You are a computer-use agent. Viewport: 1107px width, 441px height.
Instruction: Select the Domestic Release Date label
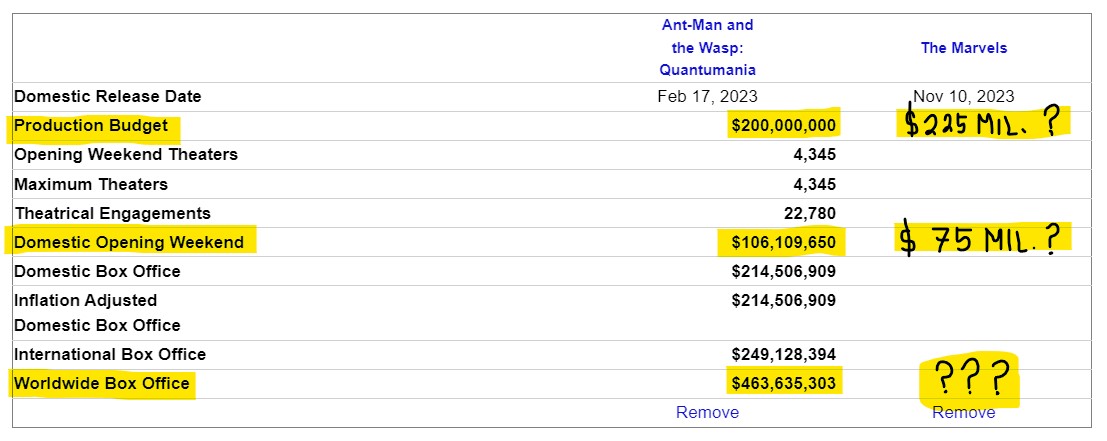tap(108, 97)
